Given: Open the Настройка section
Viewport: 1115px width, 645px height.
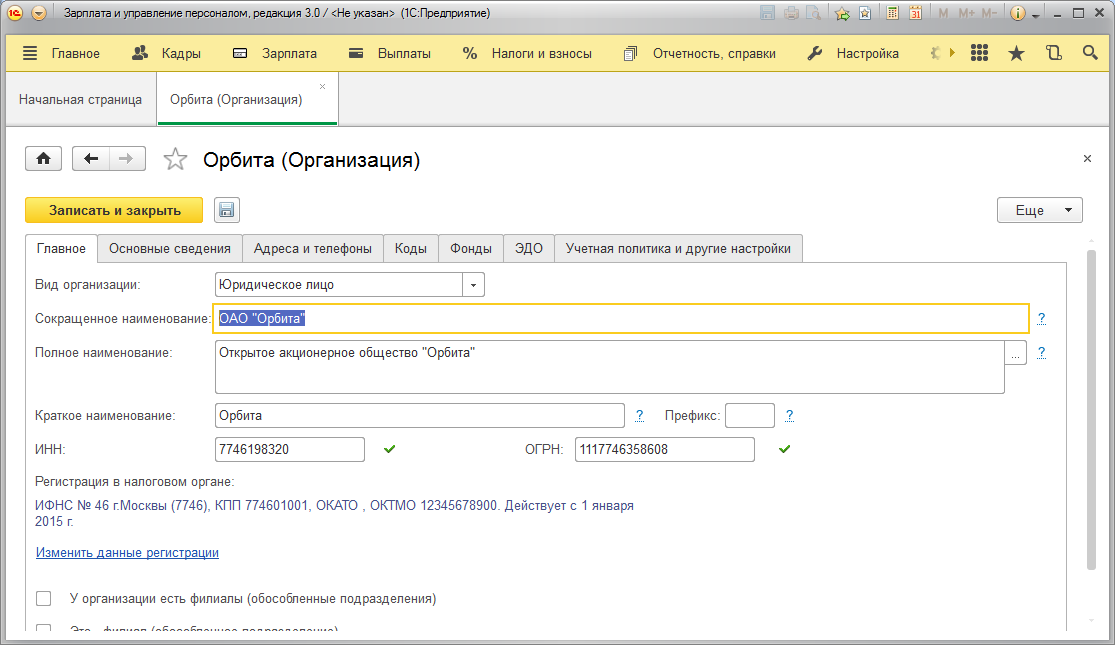Looking at the screenshot, I should (853, 53).
